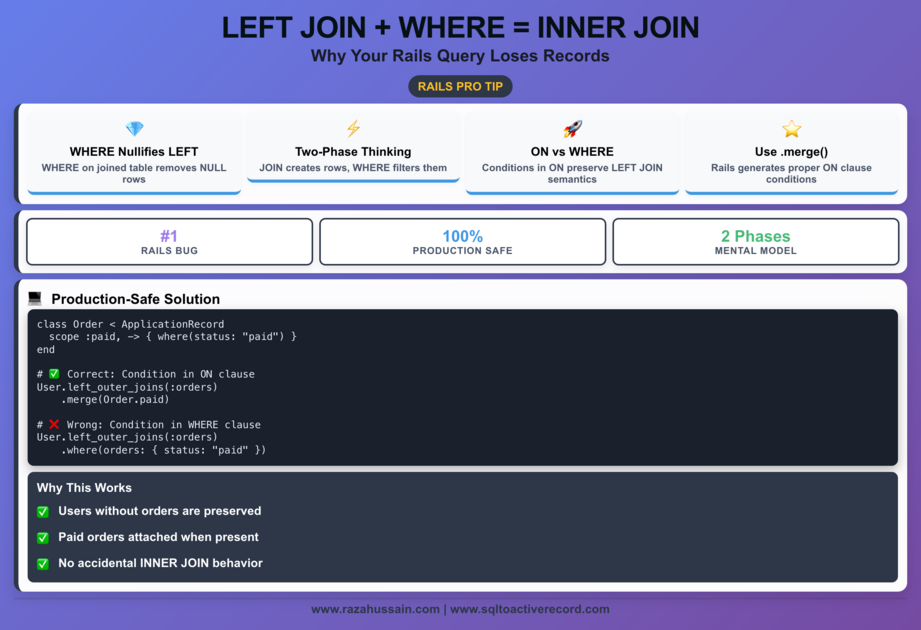Click the 'end' keyword in the code block
This screenshot has height=630, width=921.
pyautogui.click(x=46, y=349)
